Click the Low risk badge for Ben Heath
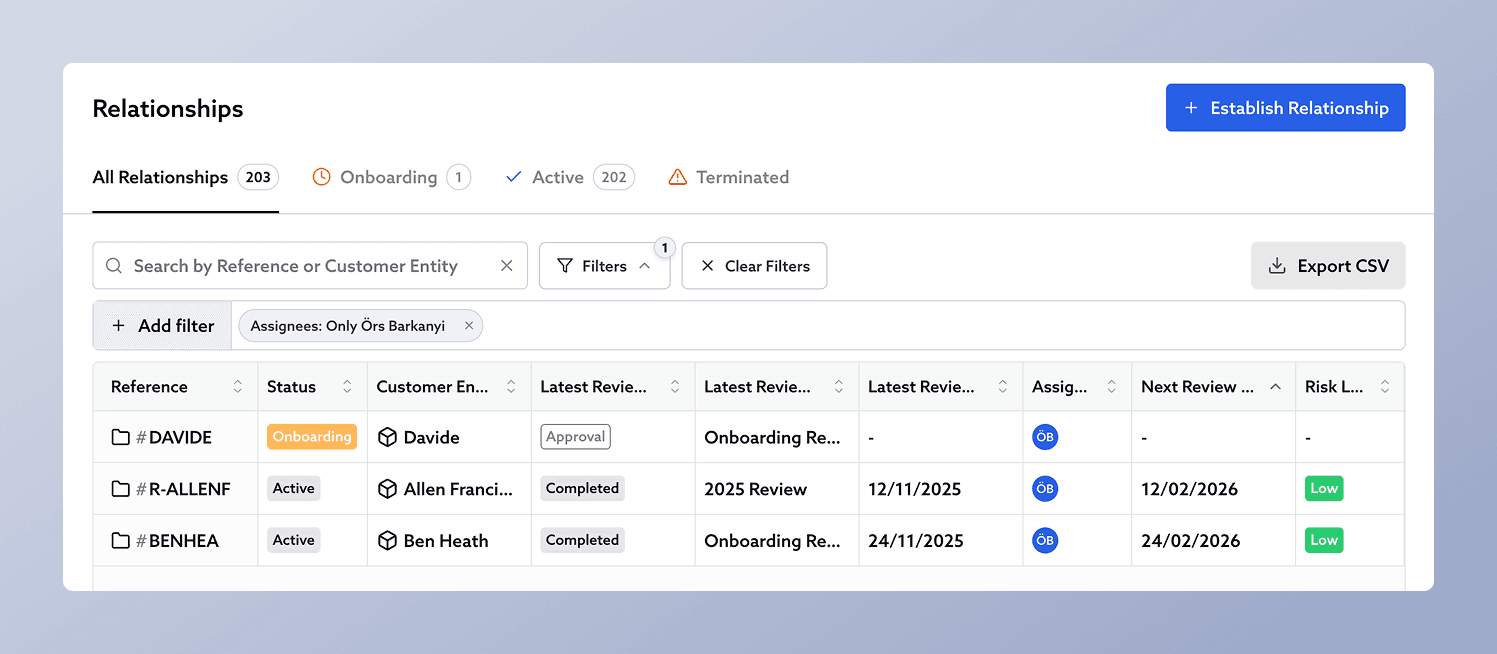Viewport: 1497px width, 654px height. point(1323,540)
